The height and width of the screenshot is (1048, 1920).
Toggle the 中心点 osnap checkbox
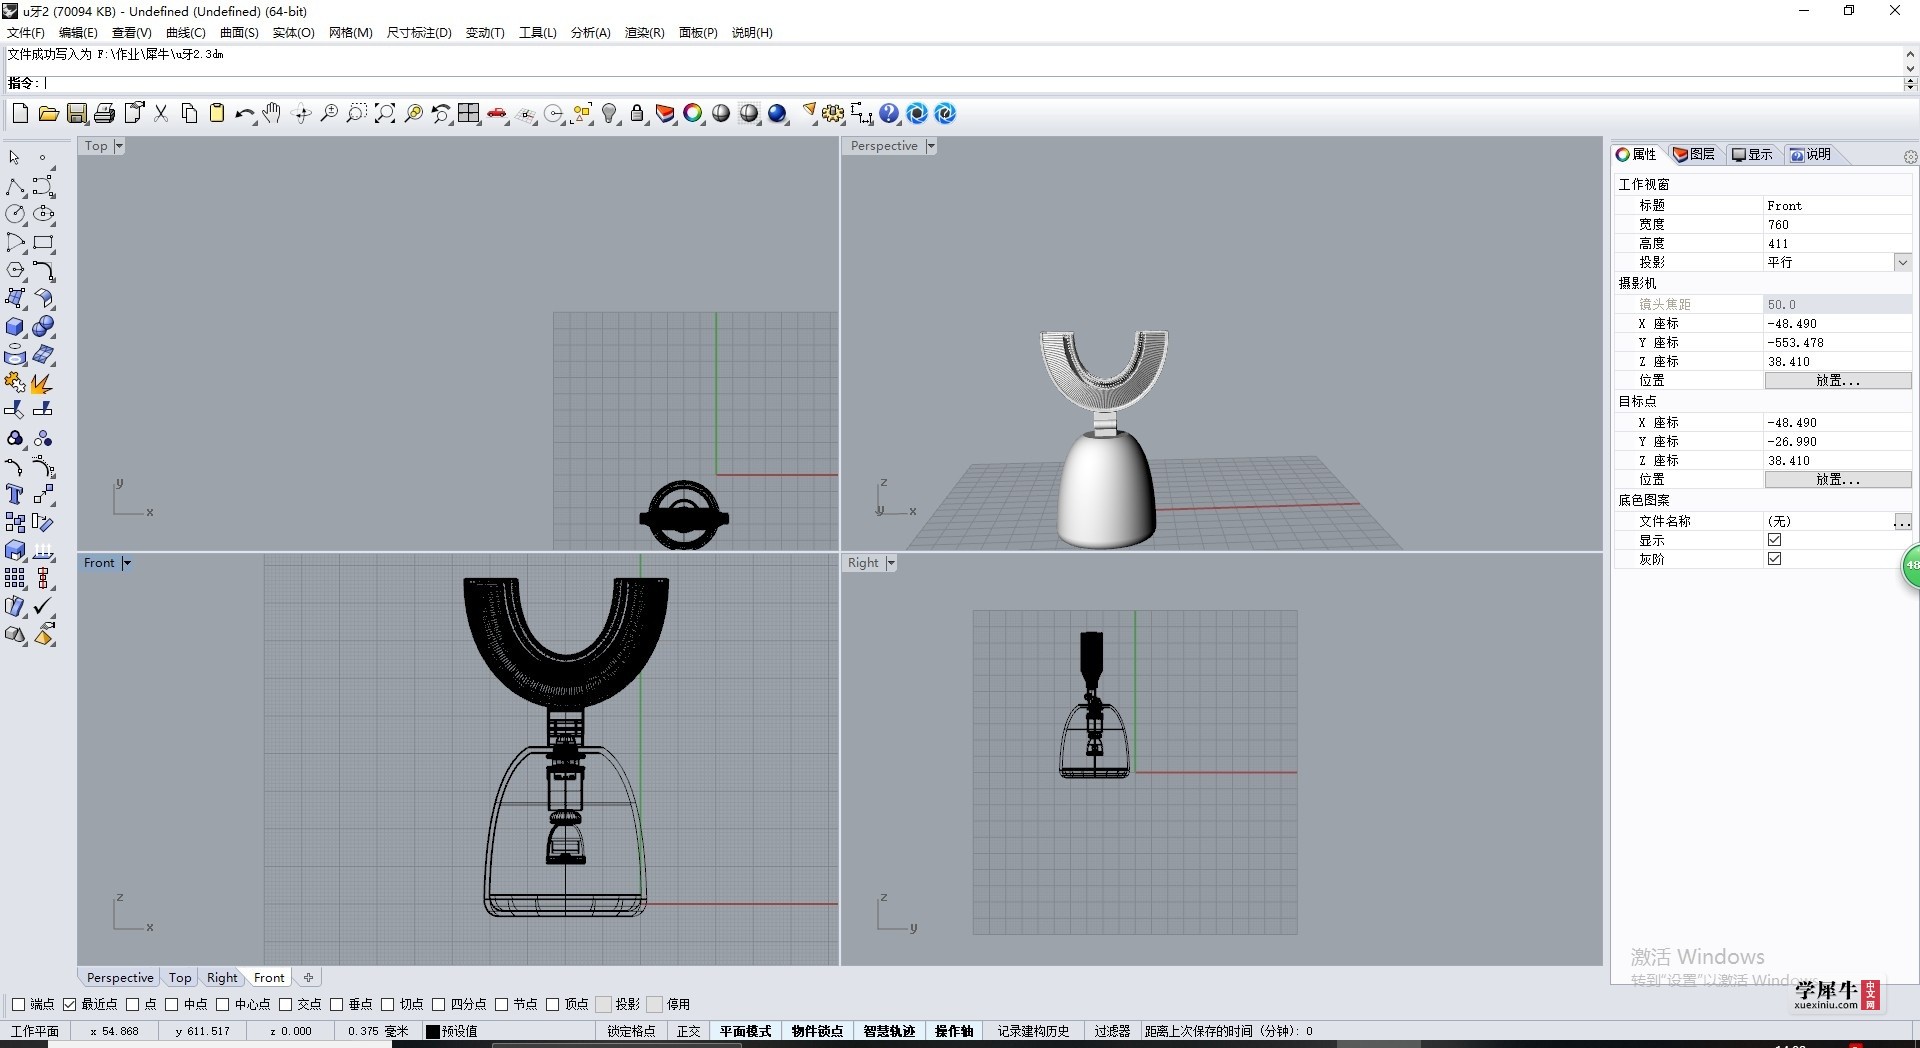click(223, 1004)
